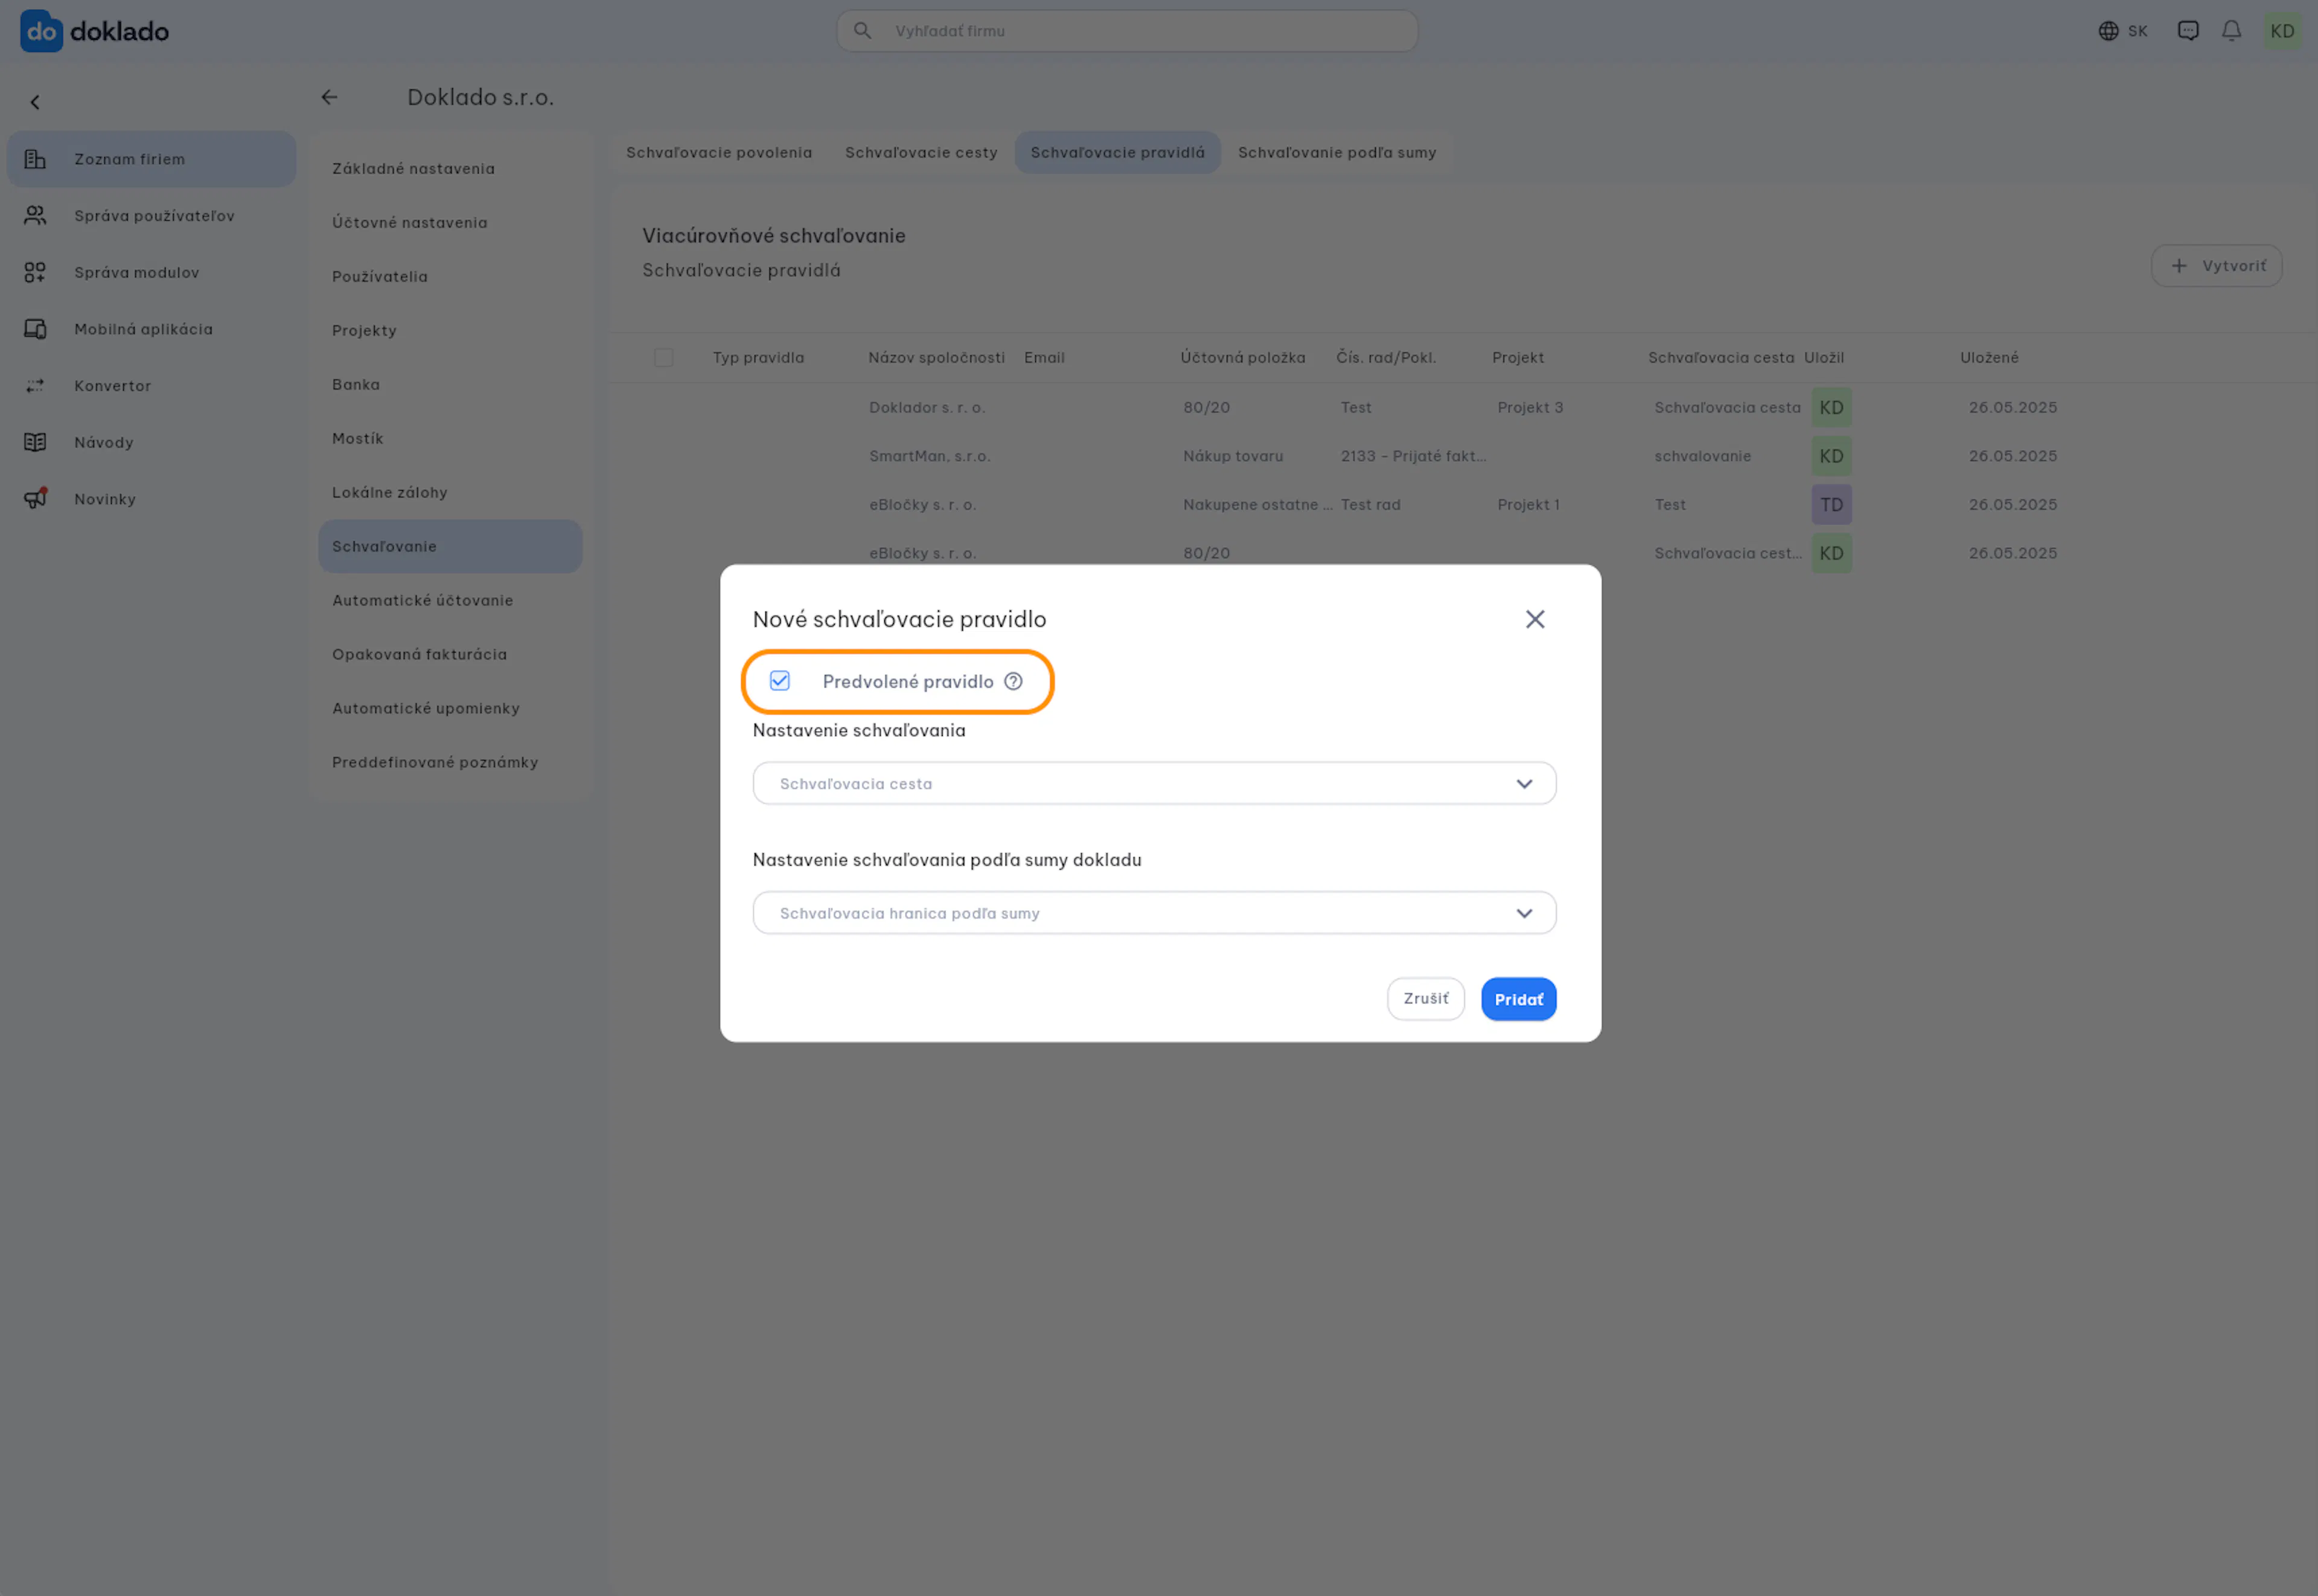
Task: Click the Mobilná aplikácia device icon
Action: [x=35, y=329]
